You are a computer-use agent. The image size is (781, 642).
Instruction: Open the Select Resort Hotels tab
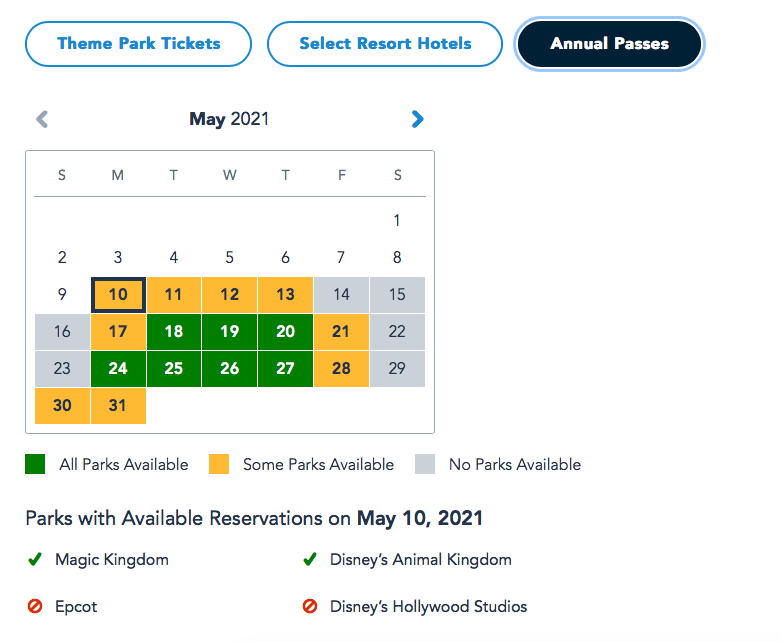385,44
